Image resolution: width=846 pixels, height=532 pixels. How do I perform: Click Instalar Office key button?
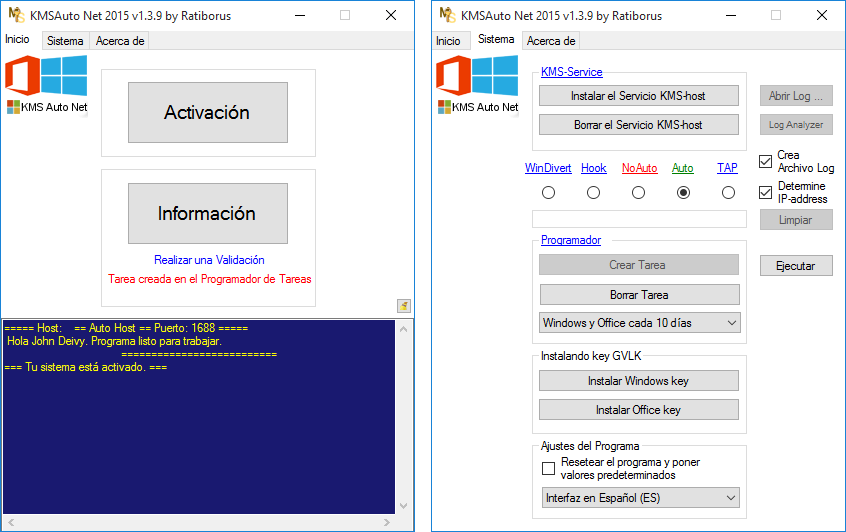coord(639,410)
